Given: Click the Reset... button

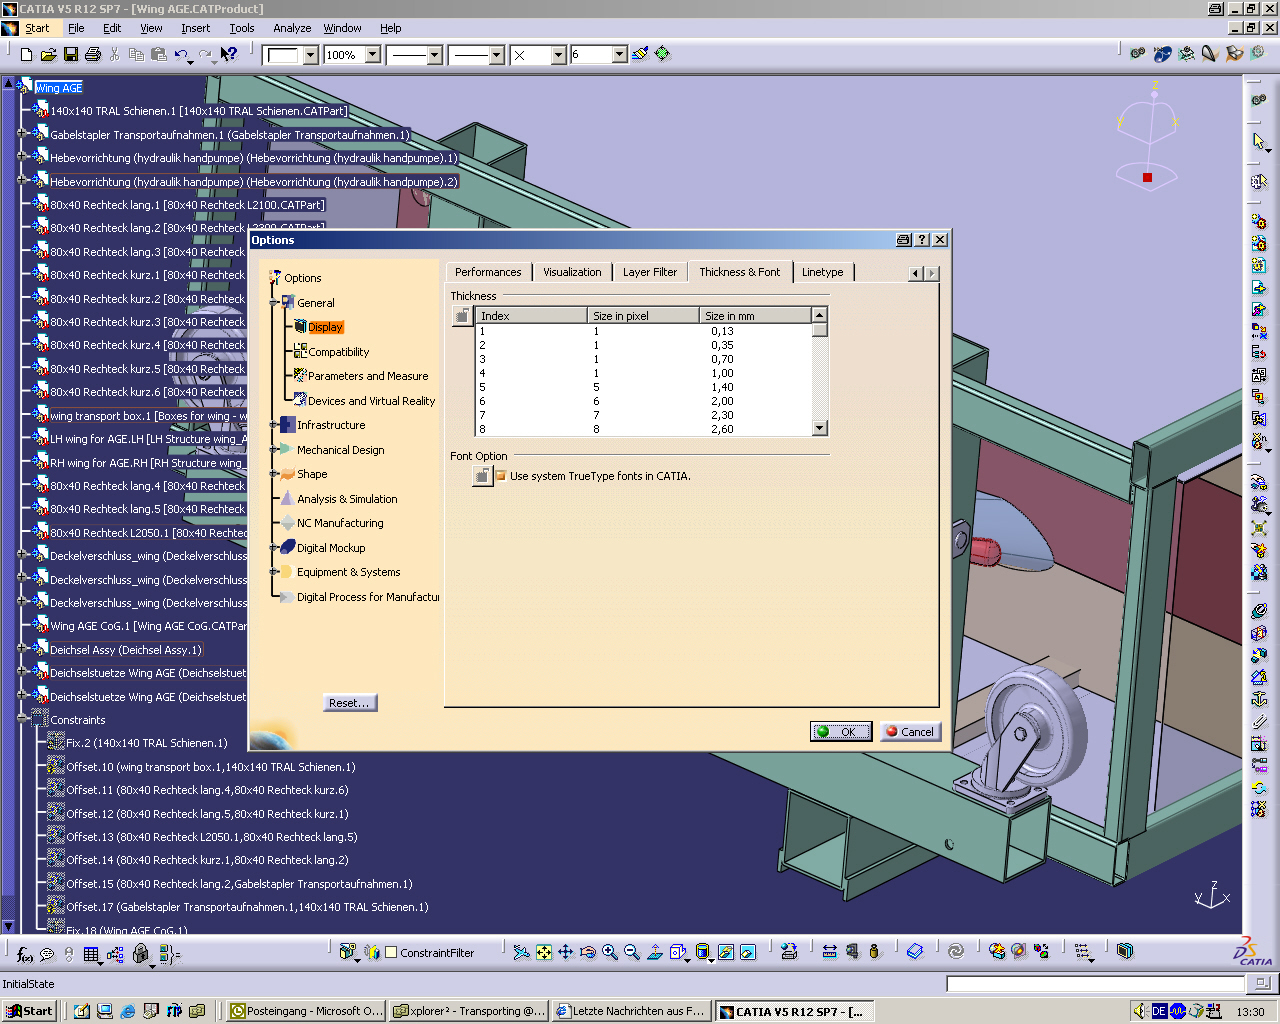Looking at the screenshot, I should [x=349, y=703].
